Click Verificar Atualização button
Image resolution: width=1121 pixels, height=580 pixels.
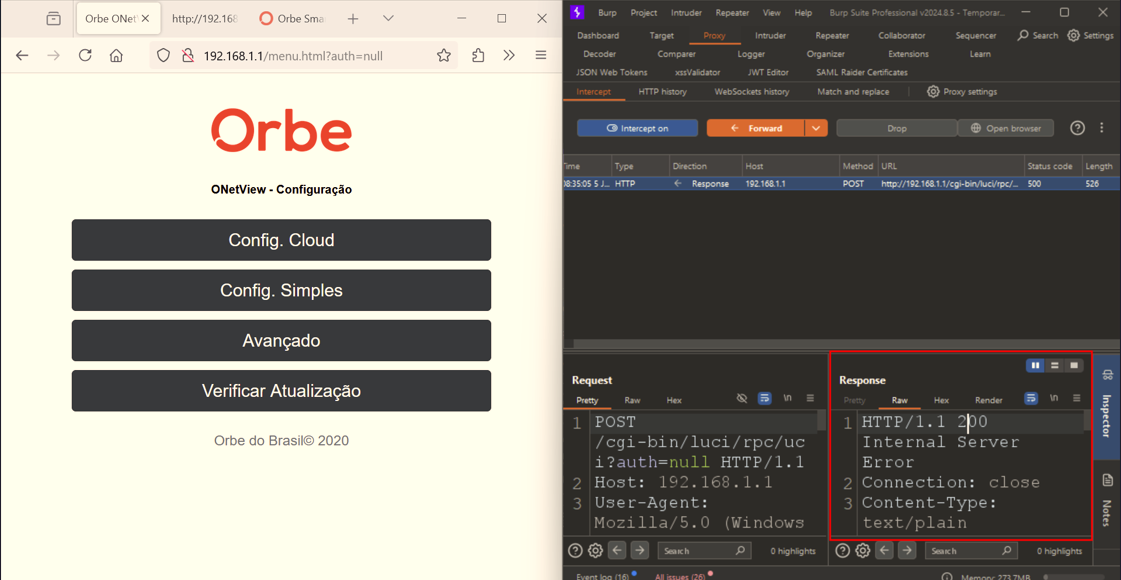click(x=281, y=391)
